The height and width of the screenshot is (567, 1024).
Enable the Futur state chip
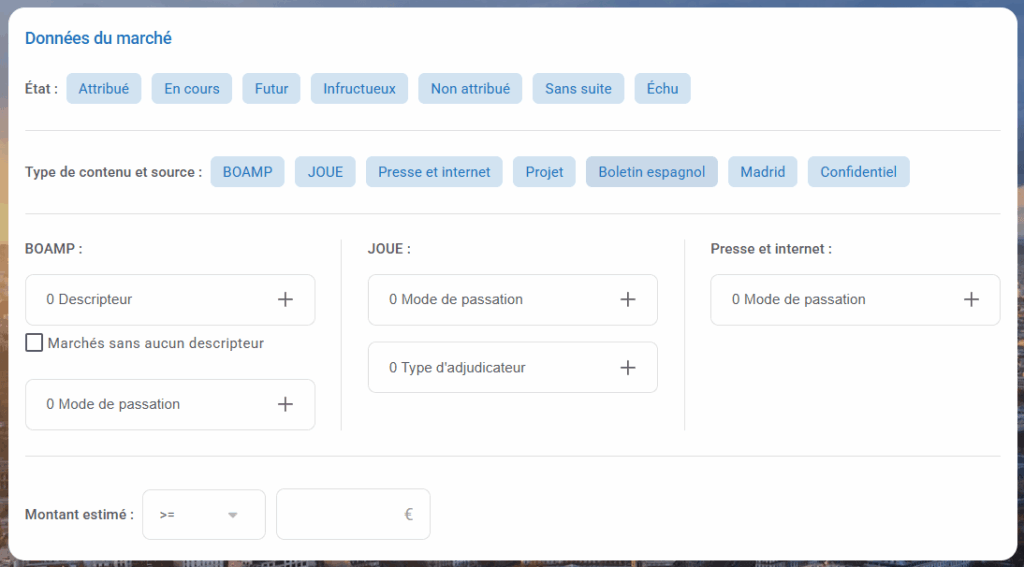(271, 88)
